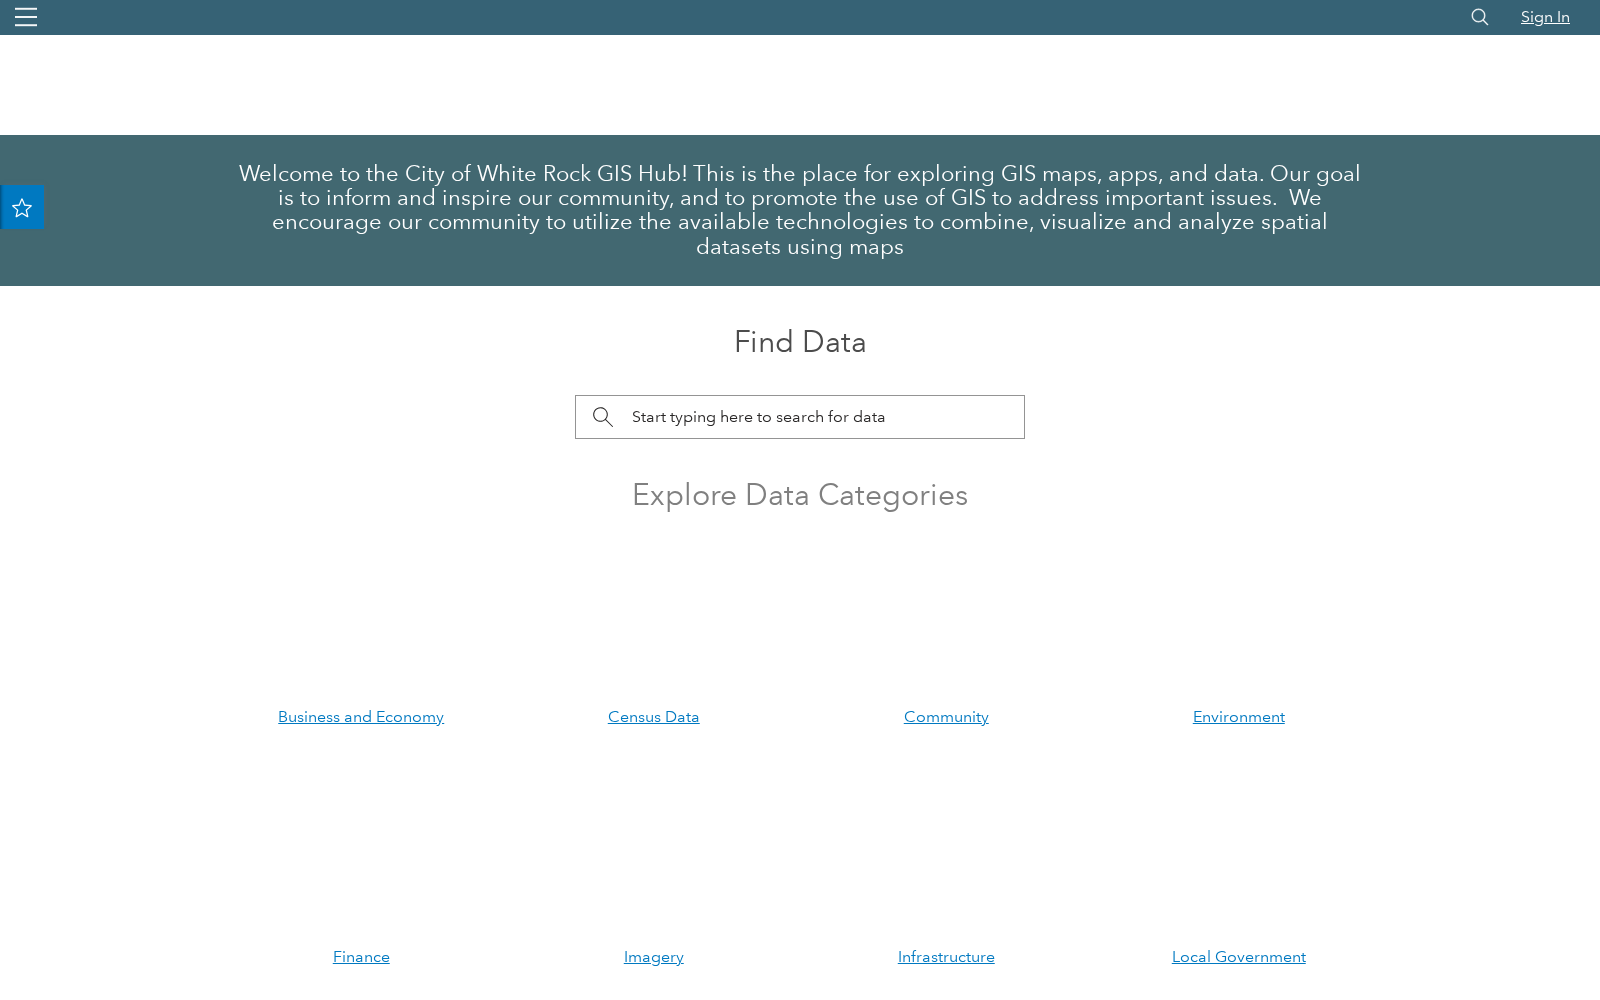Click the Explore Data Categories heading
1600x1000 pixels.
point(800,495)
